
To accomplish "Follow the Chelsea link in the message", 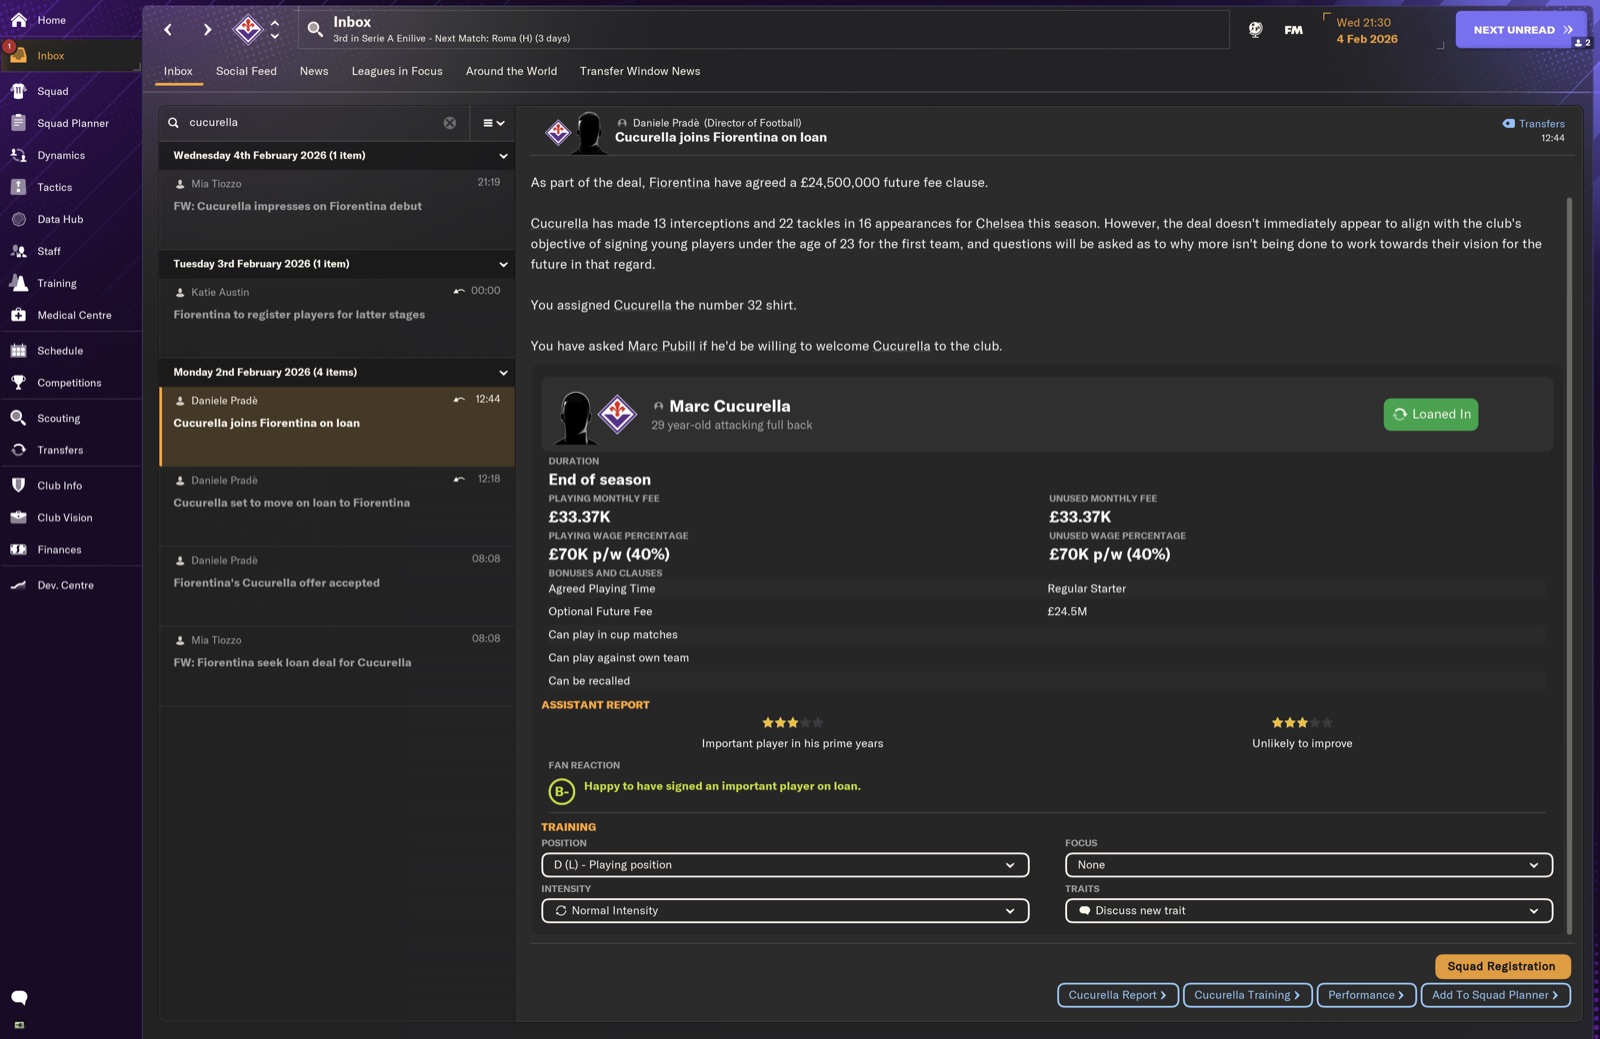I will 1000,224.
